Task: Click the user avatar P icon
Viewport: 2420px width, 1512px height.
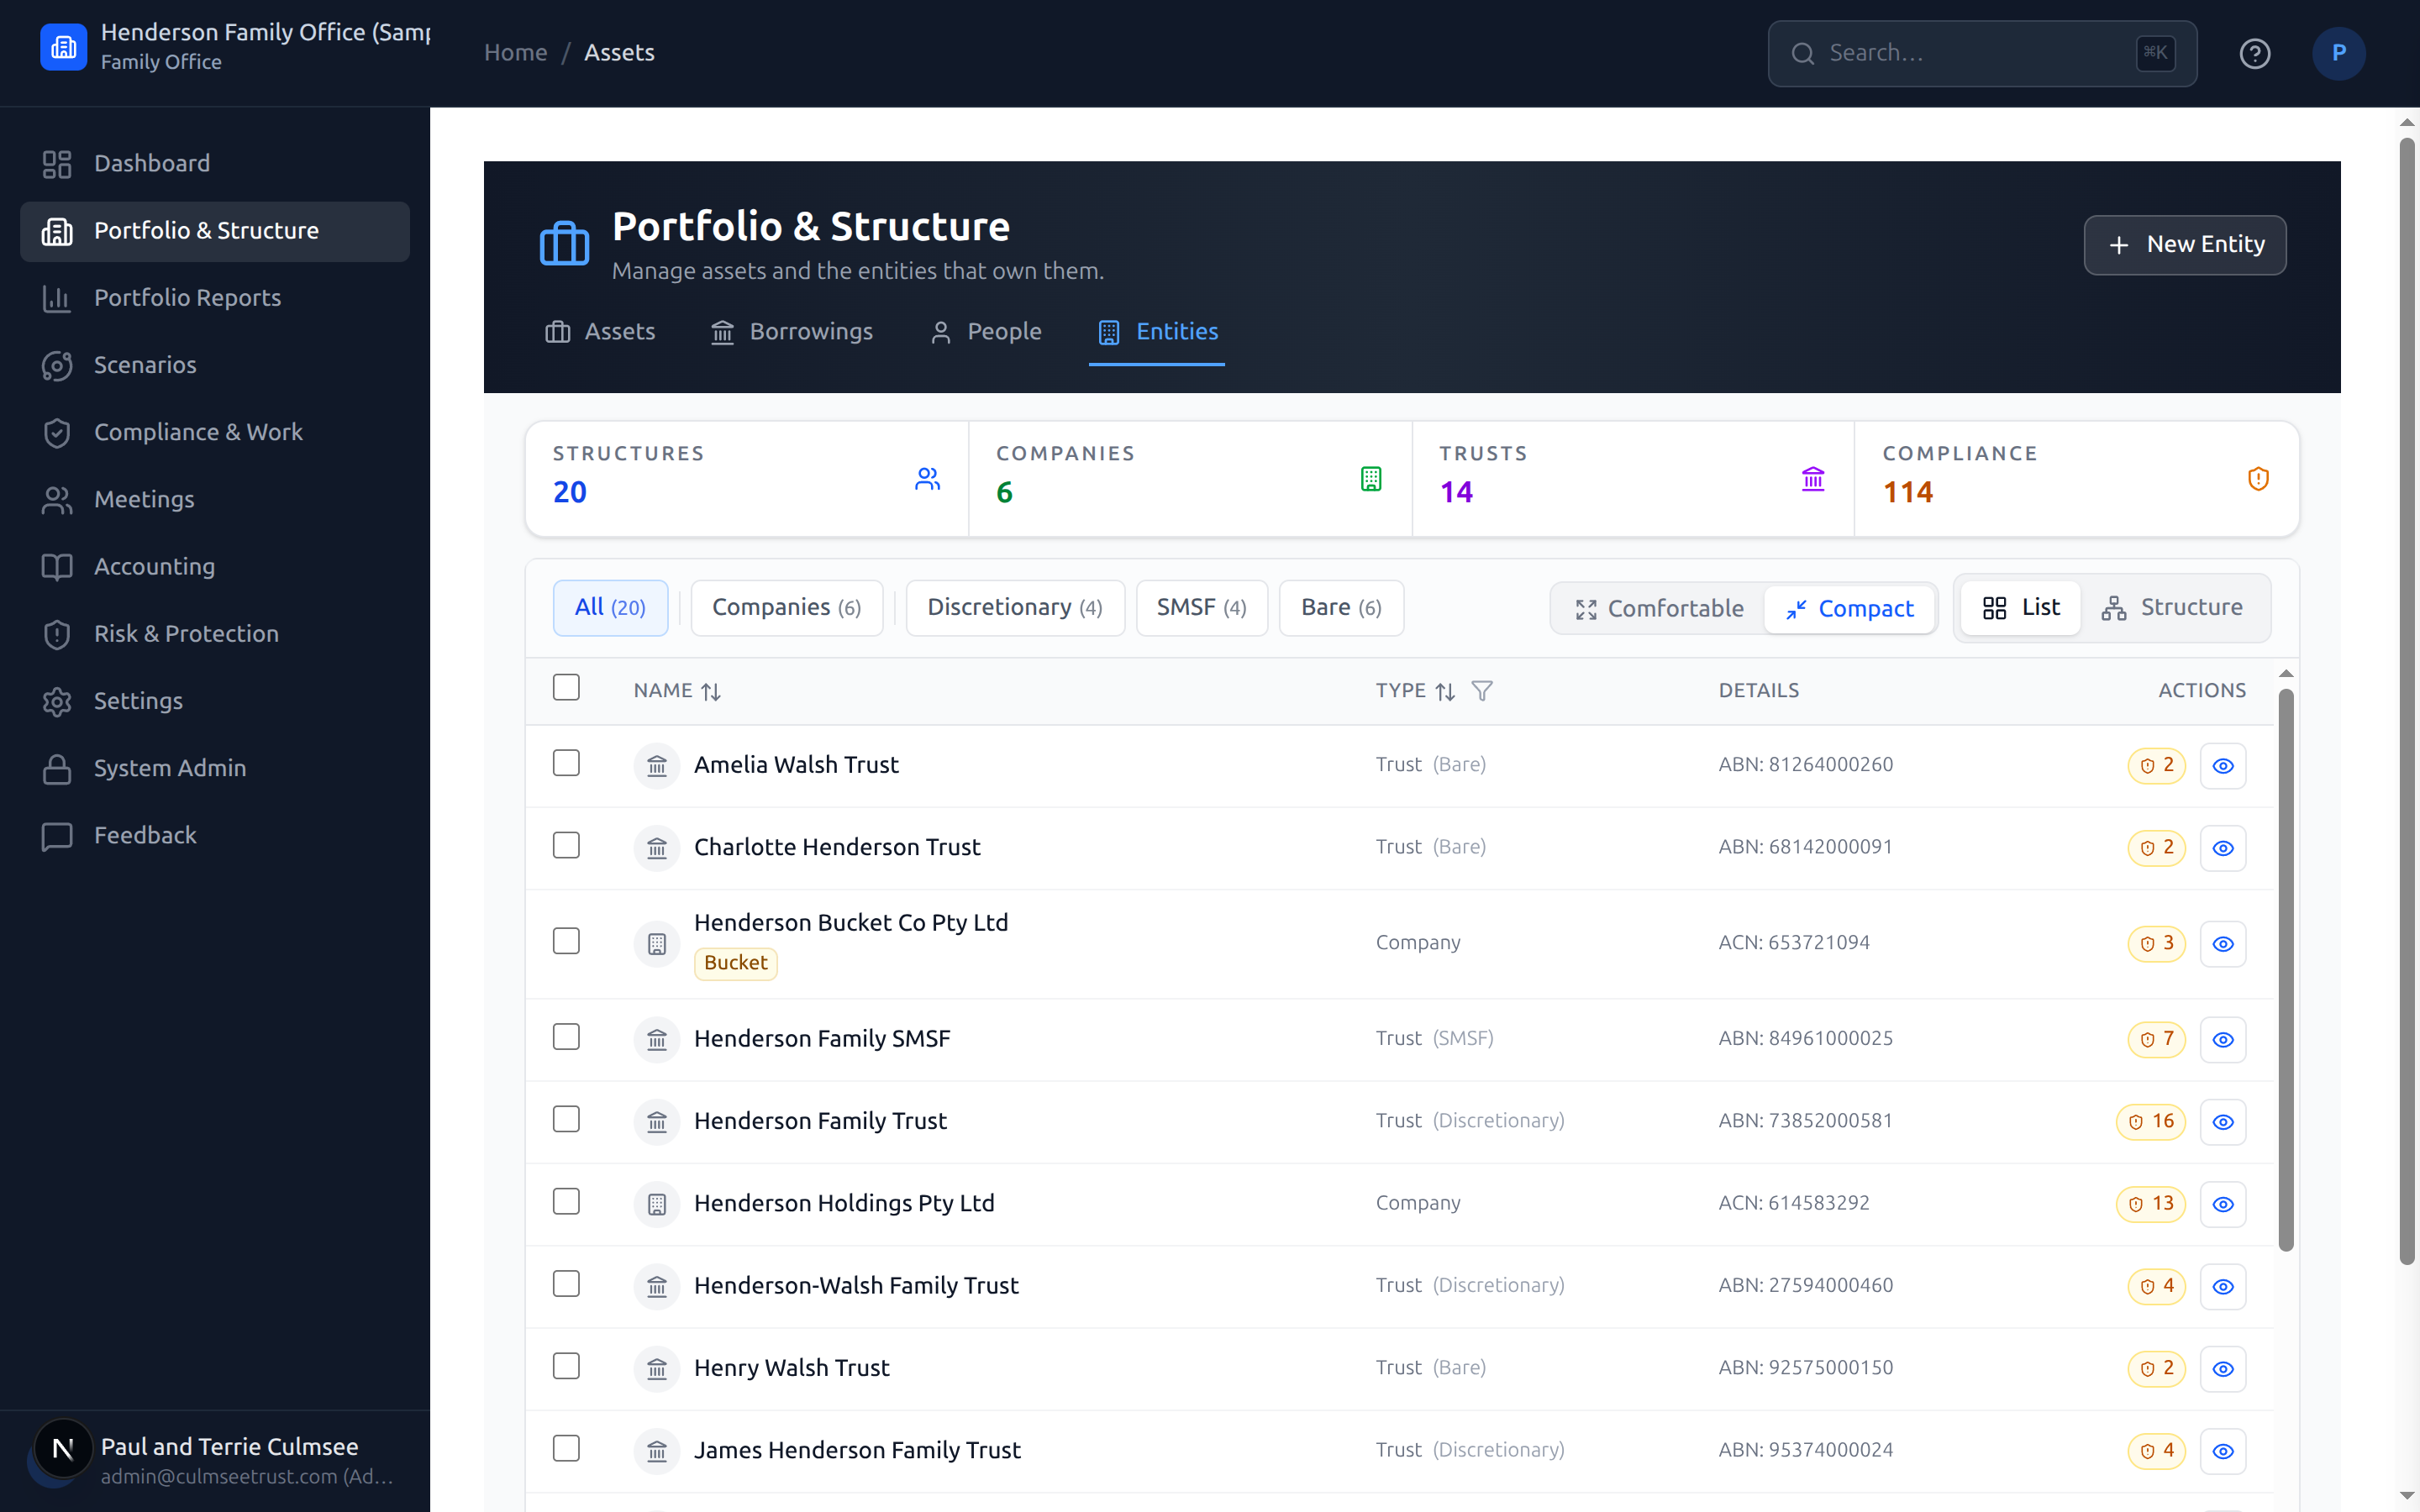Action: [2338, 53]
